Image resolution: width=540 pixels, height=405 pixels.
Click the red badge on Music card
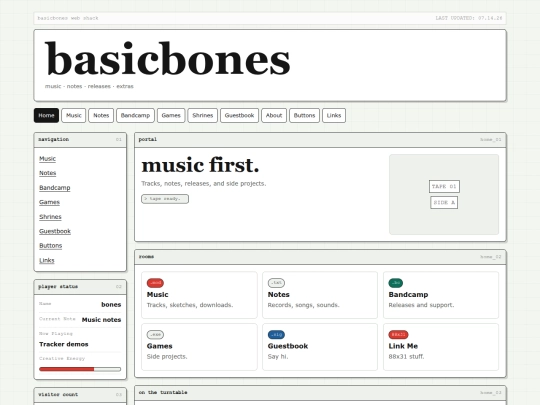[x=155, y=283]
